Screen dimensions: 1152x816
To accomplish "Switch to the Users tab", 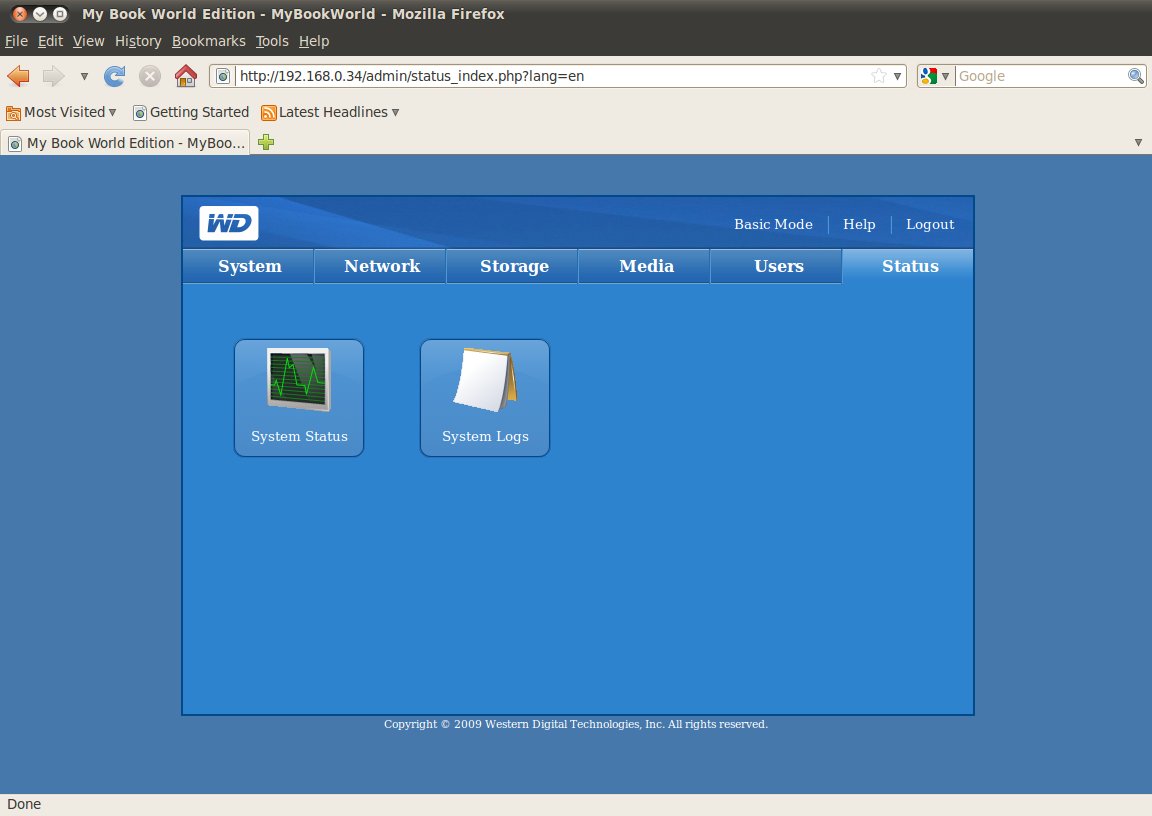I will 778,266.
